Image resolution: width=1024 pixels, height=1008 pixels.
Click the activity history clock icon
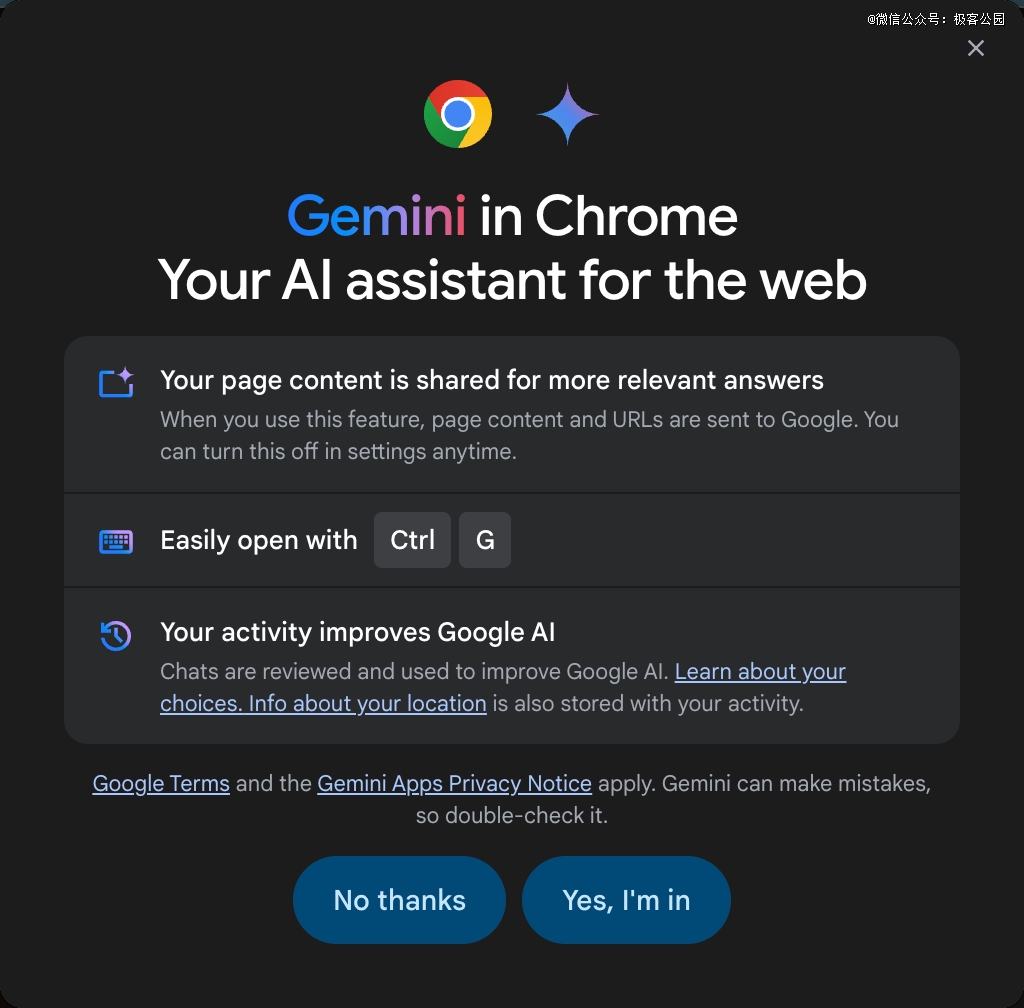pos(116,635)
